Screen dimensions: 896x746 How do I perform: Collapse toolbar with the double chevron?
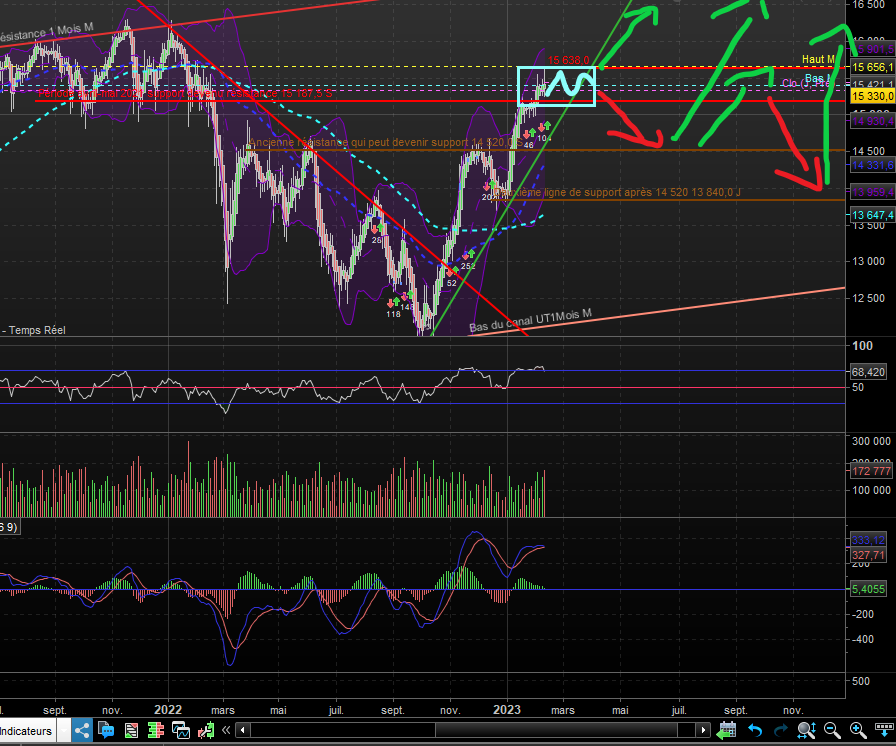(x=226, y=730)
